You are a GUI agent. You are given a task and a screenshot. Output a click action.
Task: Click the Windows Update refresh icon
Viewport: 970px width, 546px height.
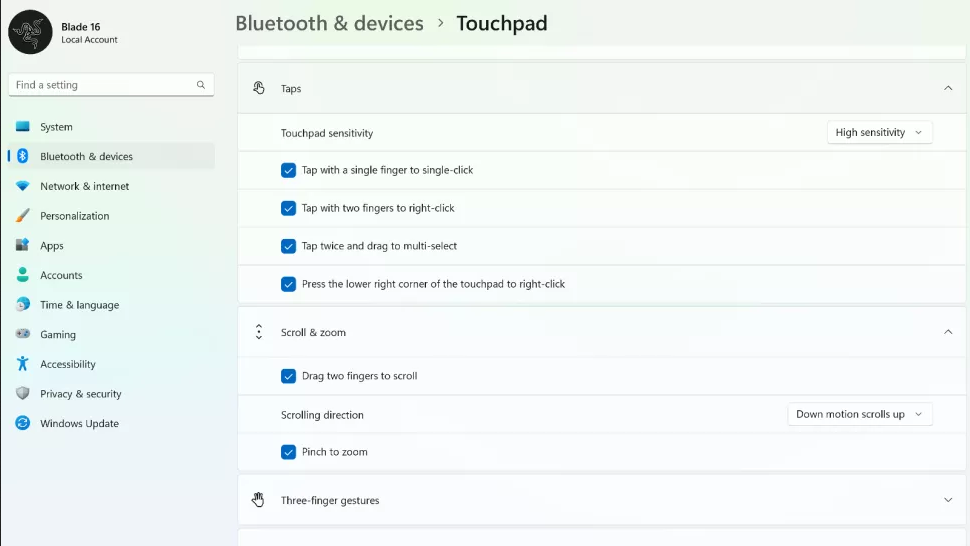pos(23,423)
